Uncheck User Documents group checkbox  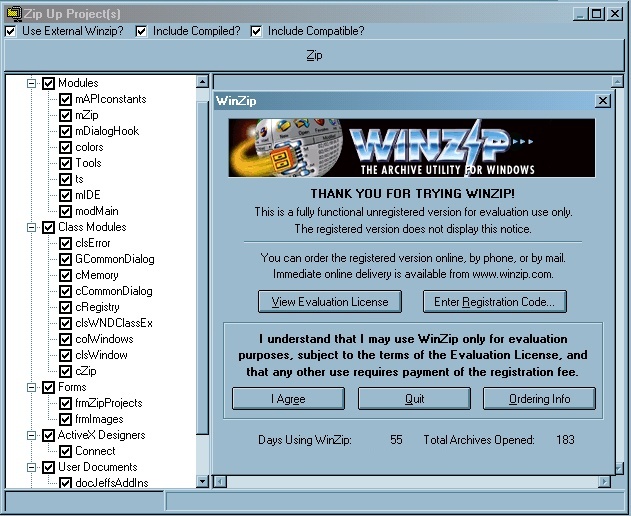[x=48, y=467]
